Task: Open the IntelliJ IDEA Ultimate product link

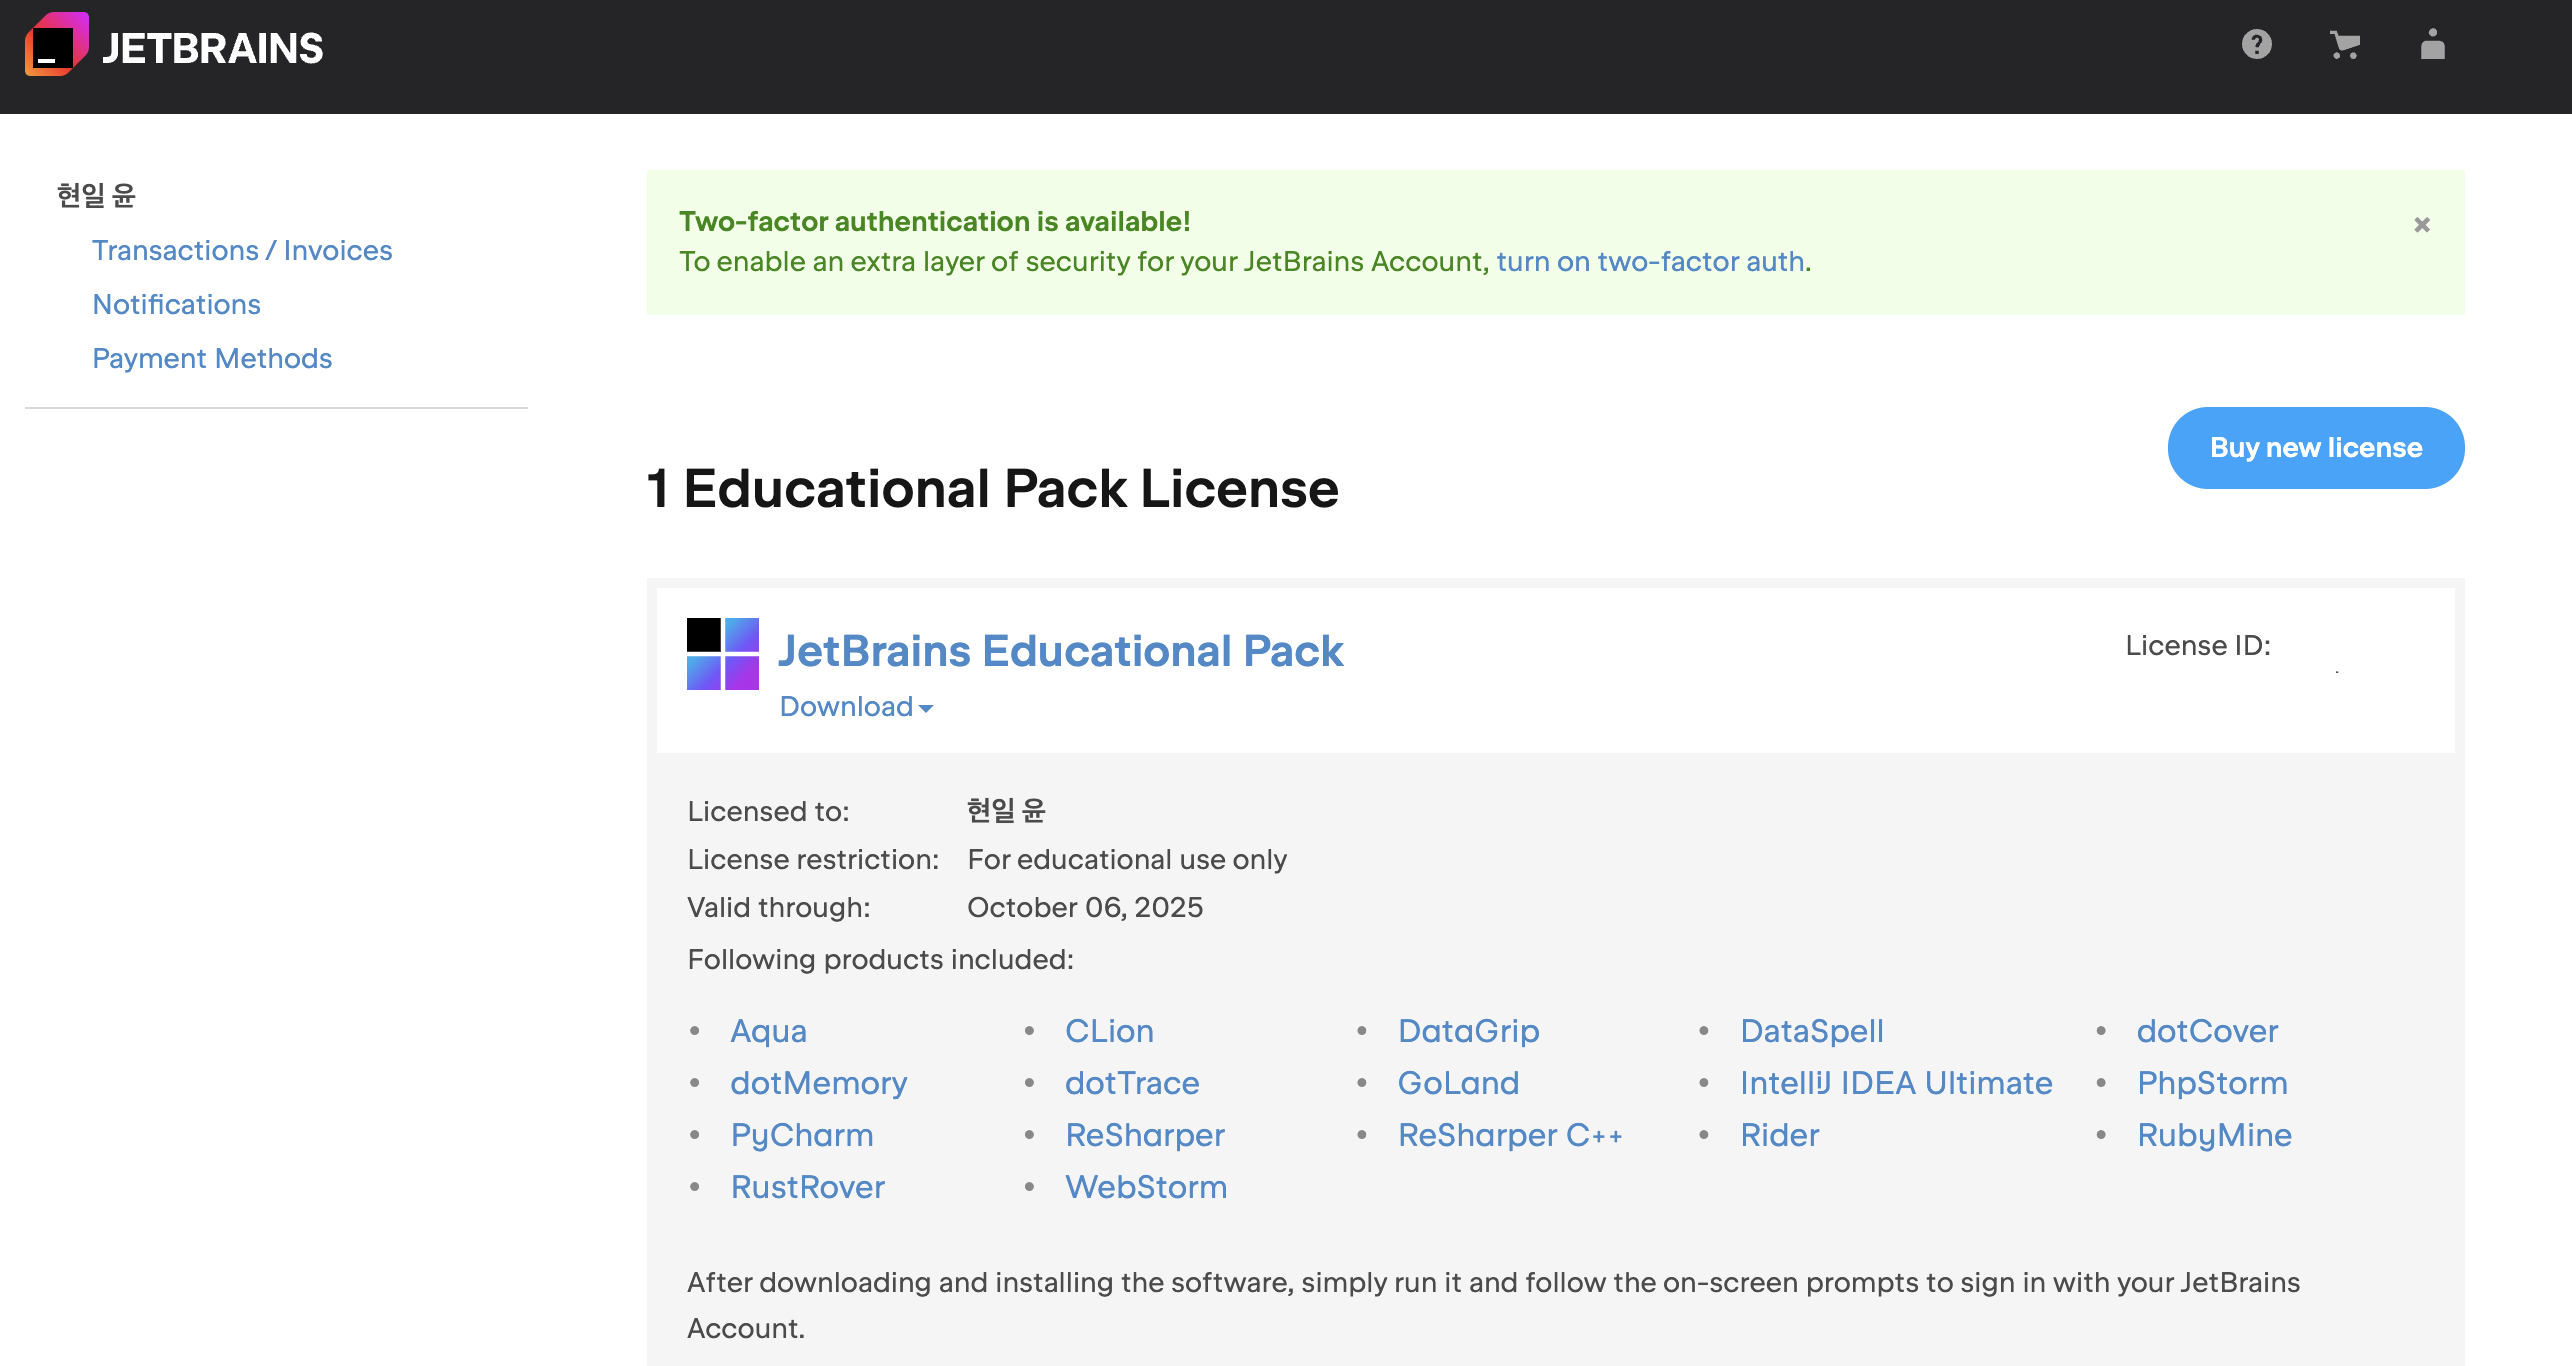Action: (1895, 1083)
